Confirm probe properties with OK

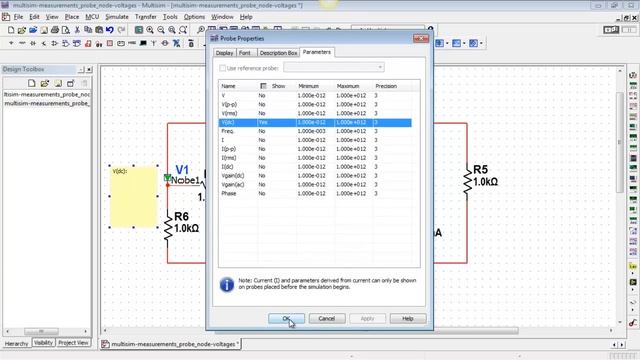pos(286,318)
